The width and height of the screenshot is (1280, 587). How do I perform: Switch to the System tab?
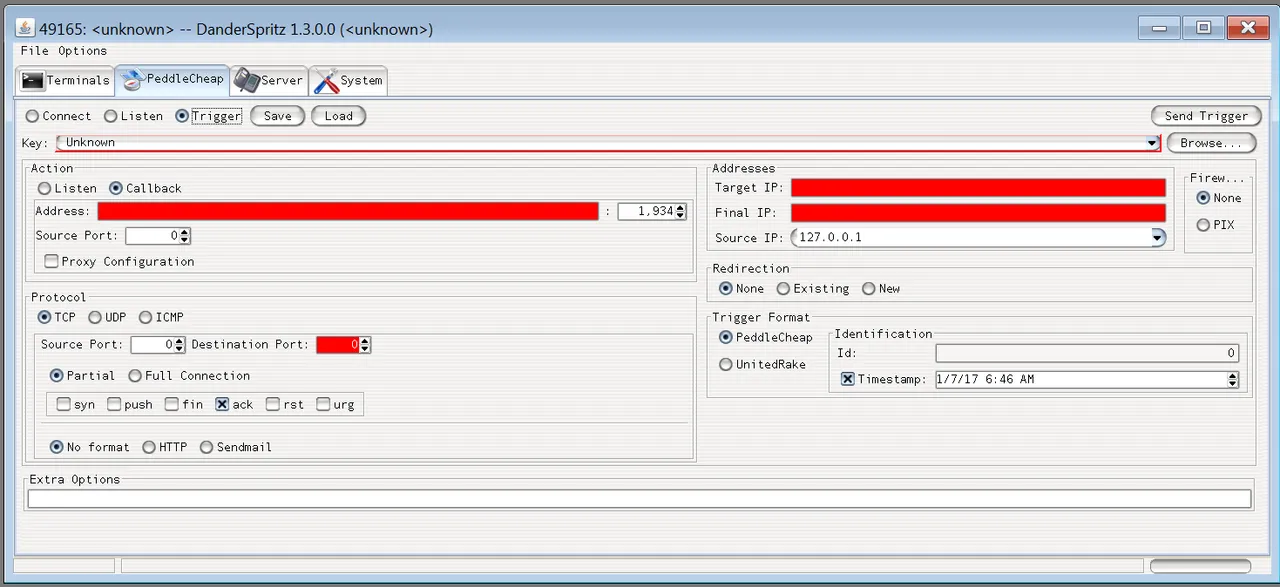click(348, 80)
